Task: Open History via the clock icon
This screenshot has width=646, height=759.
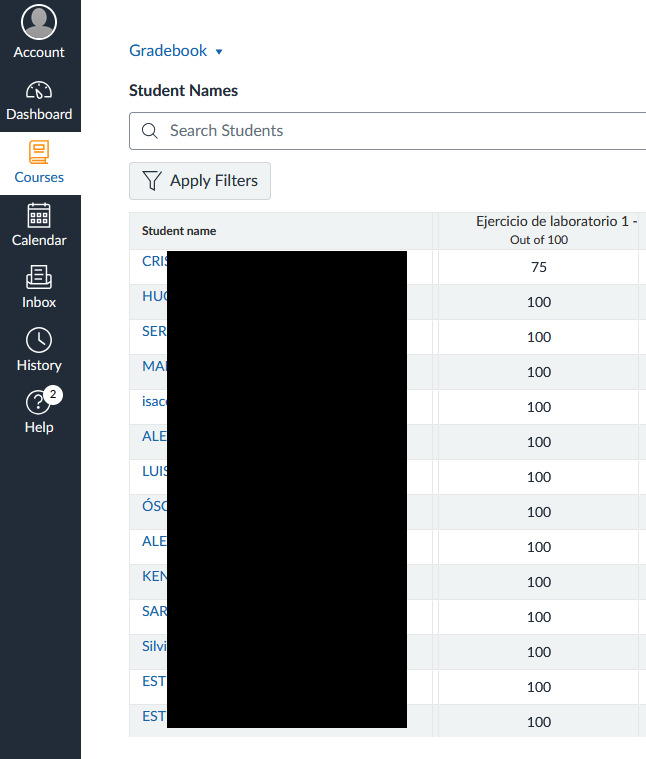Action: click(x=39, y=340)
